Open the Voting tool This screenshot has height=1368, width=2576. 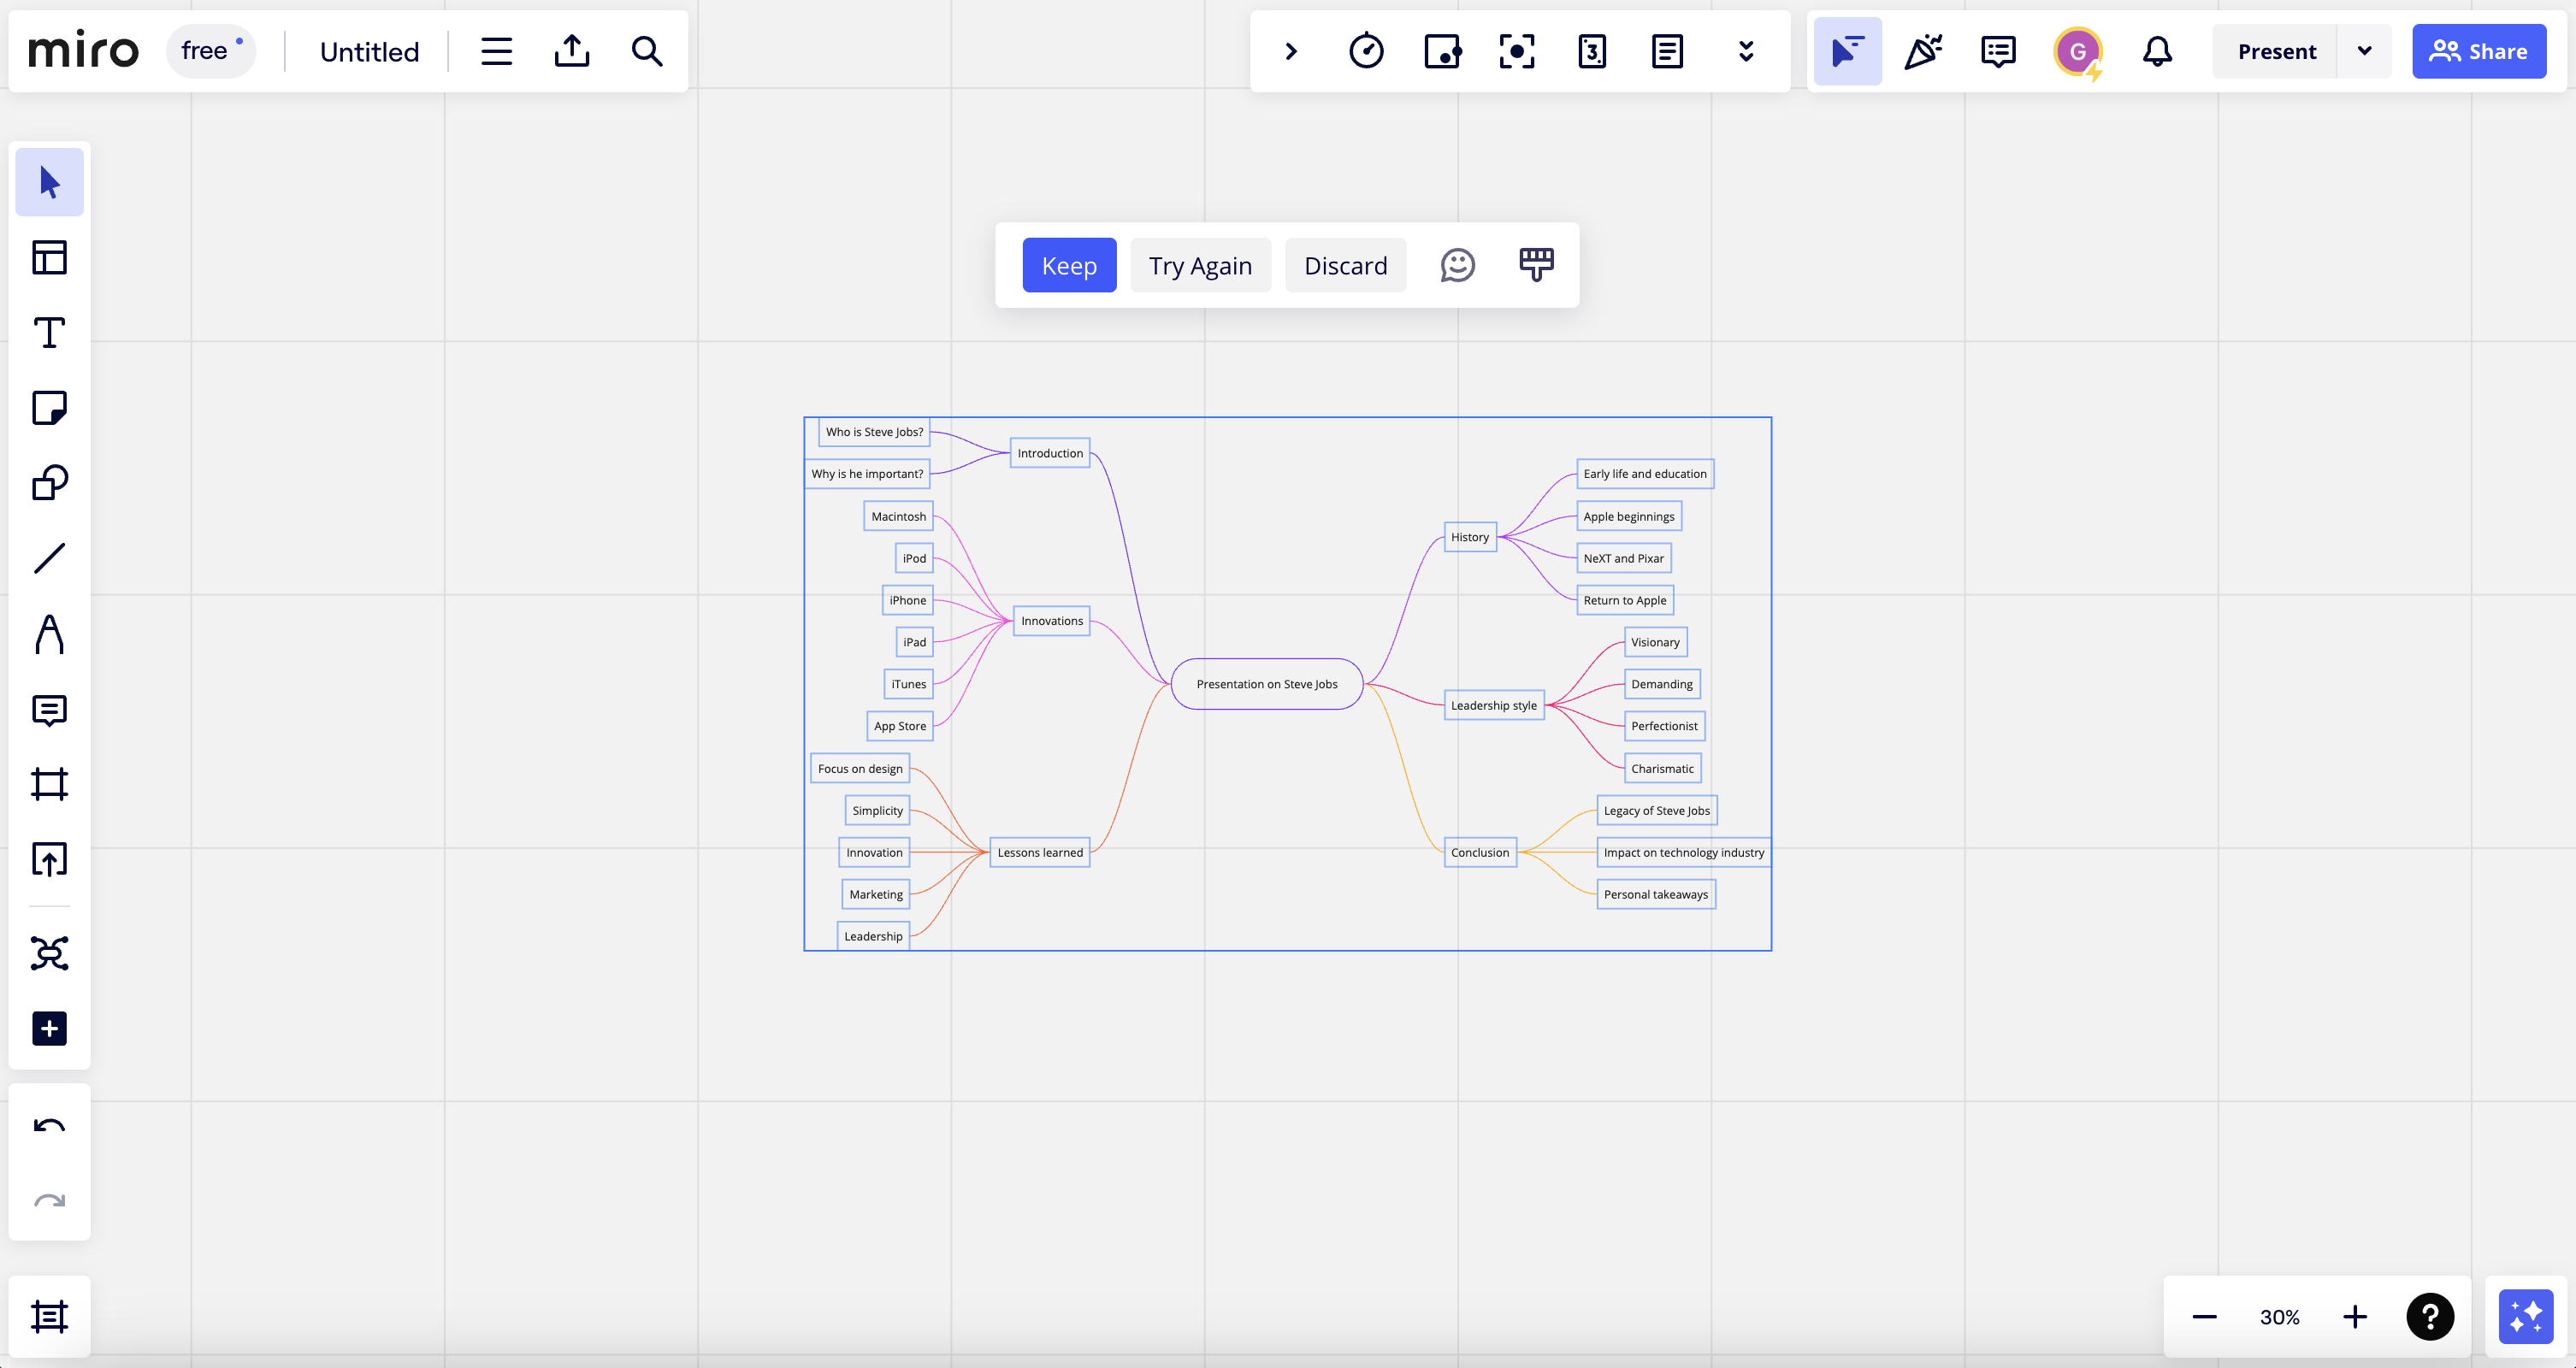click(1442, 51)
